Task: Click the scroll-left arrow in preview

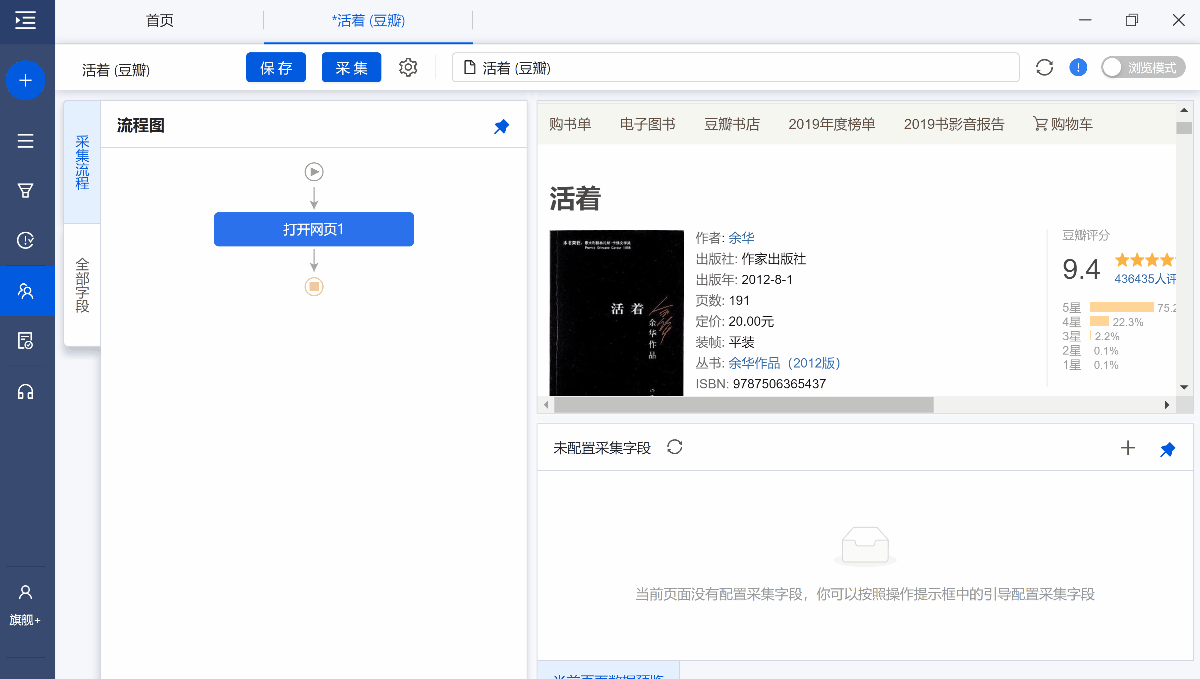Action: tap(546, 405)
